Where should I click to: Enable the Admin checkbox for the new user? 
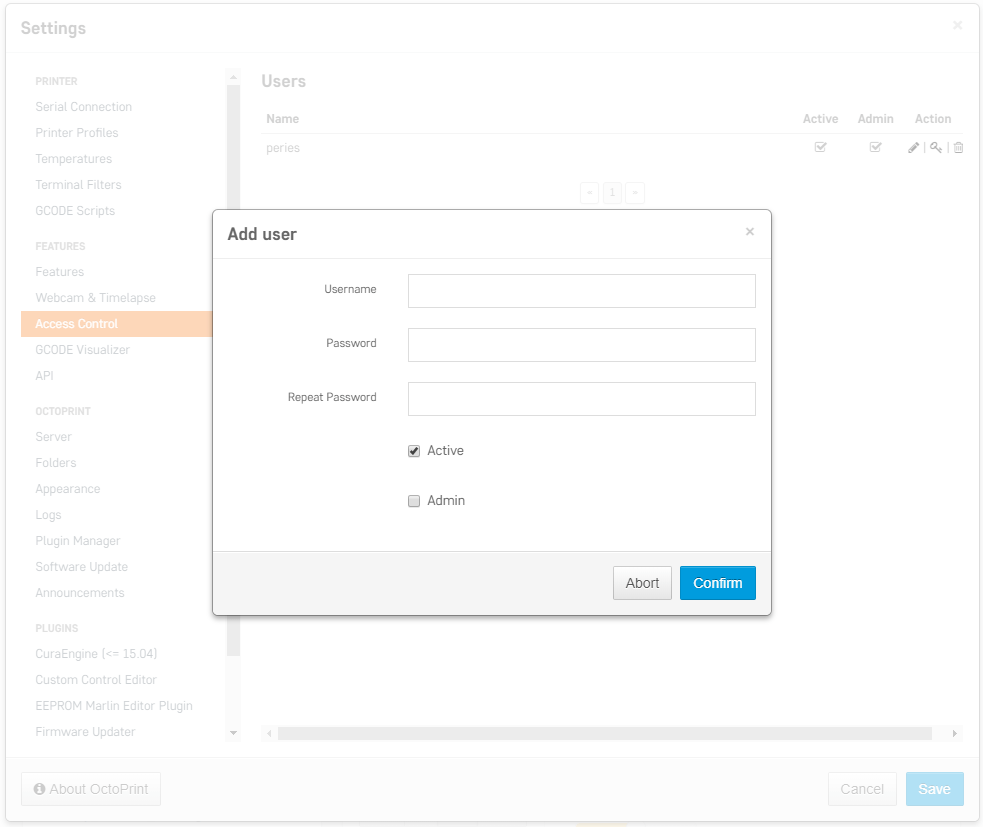point(413,500)
